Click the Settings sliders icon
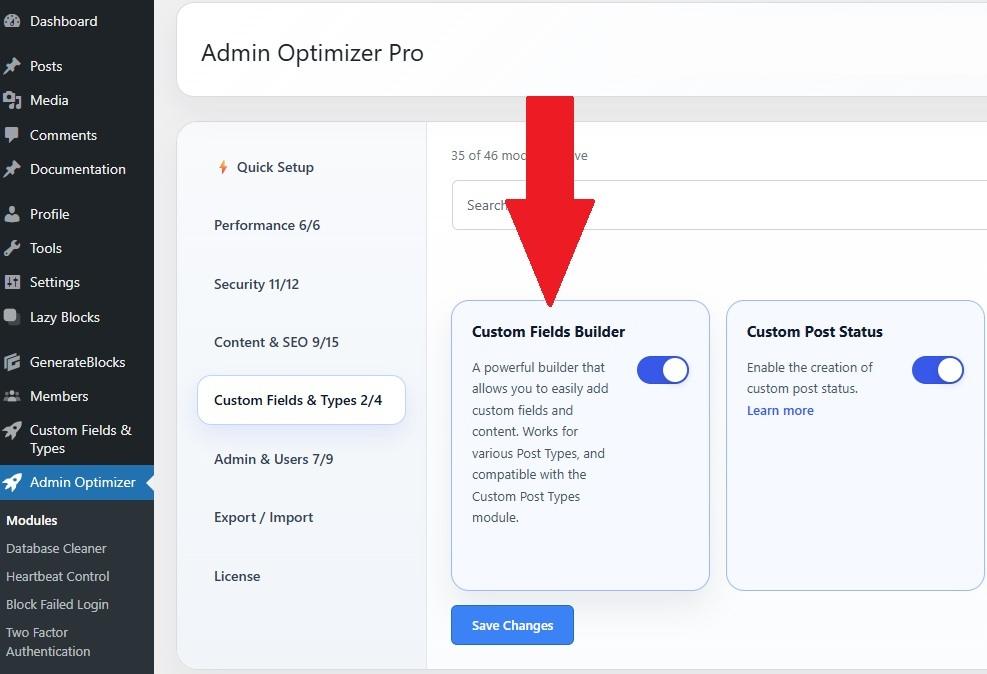The width and height of the screenshot is (987, 674). (x=12, y=282)
